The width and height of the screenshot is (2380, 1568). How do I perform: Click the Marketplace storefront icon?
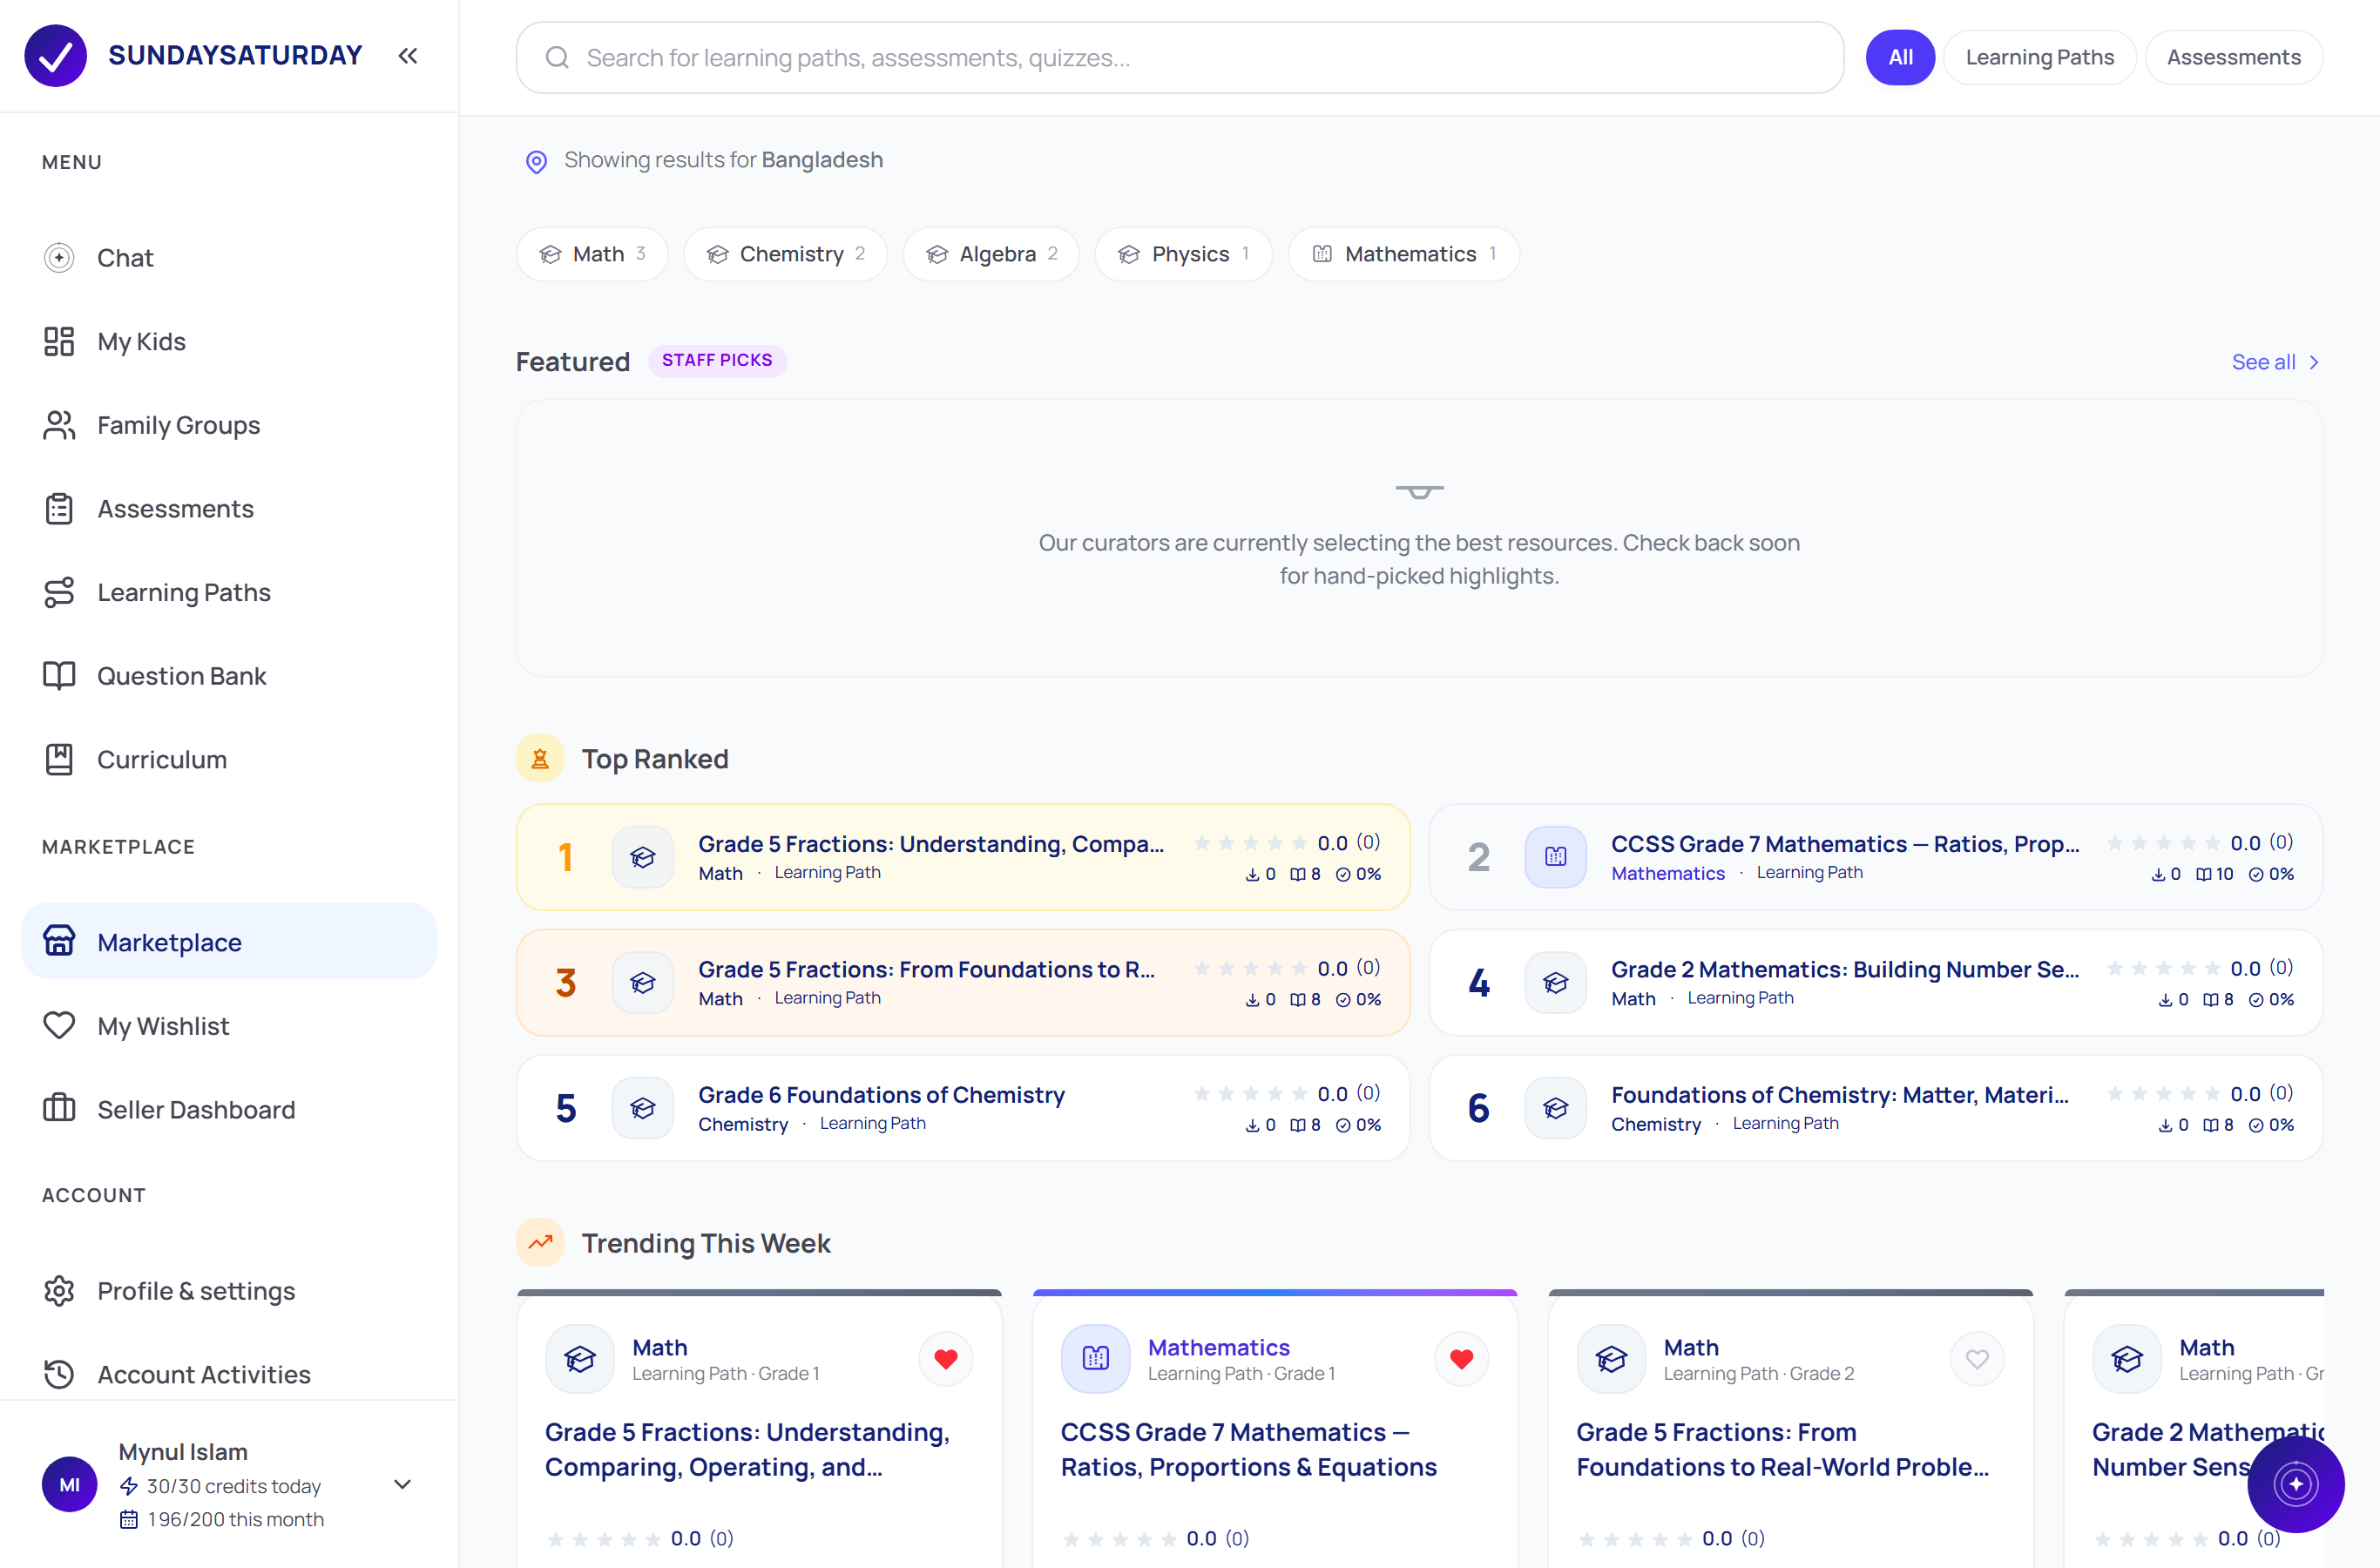59,942
